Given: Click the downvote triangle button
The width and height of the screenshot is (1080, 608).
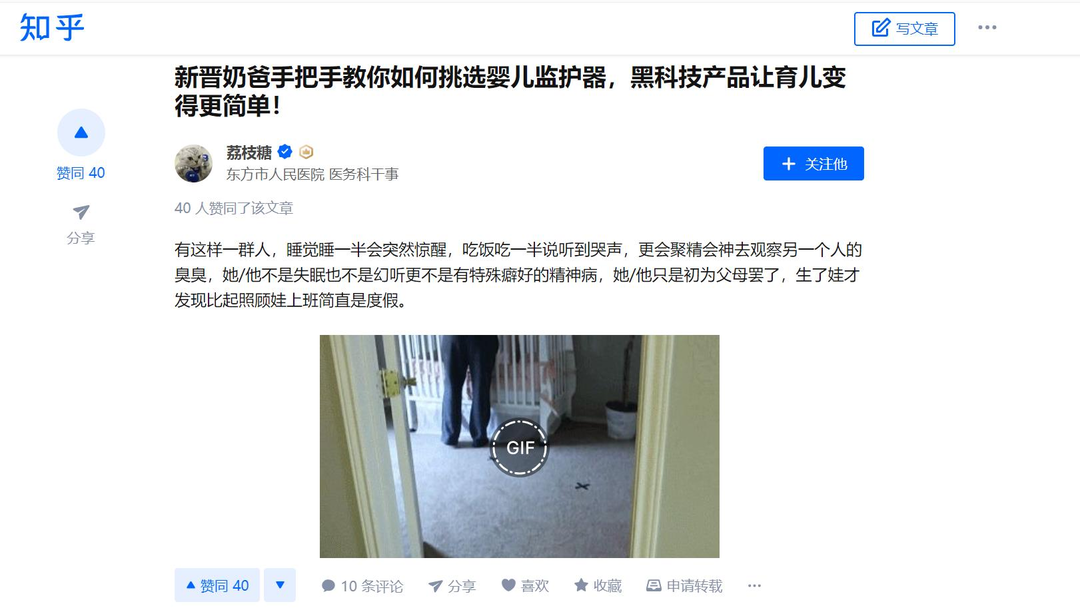Looking at the screenshot, I should pyautogui.click(x=280, y=585).
